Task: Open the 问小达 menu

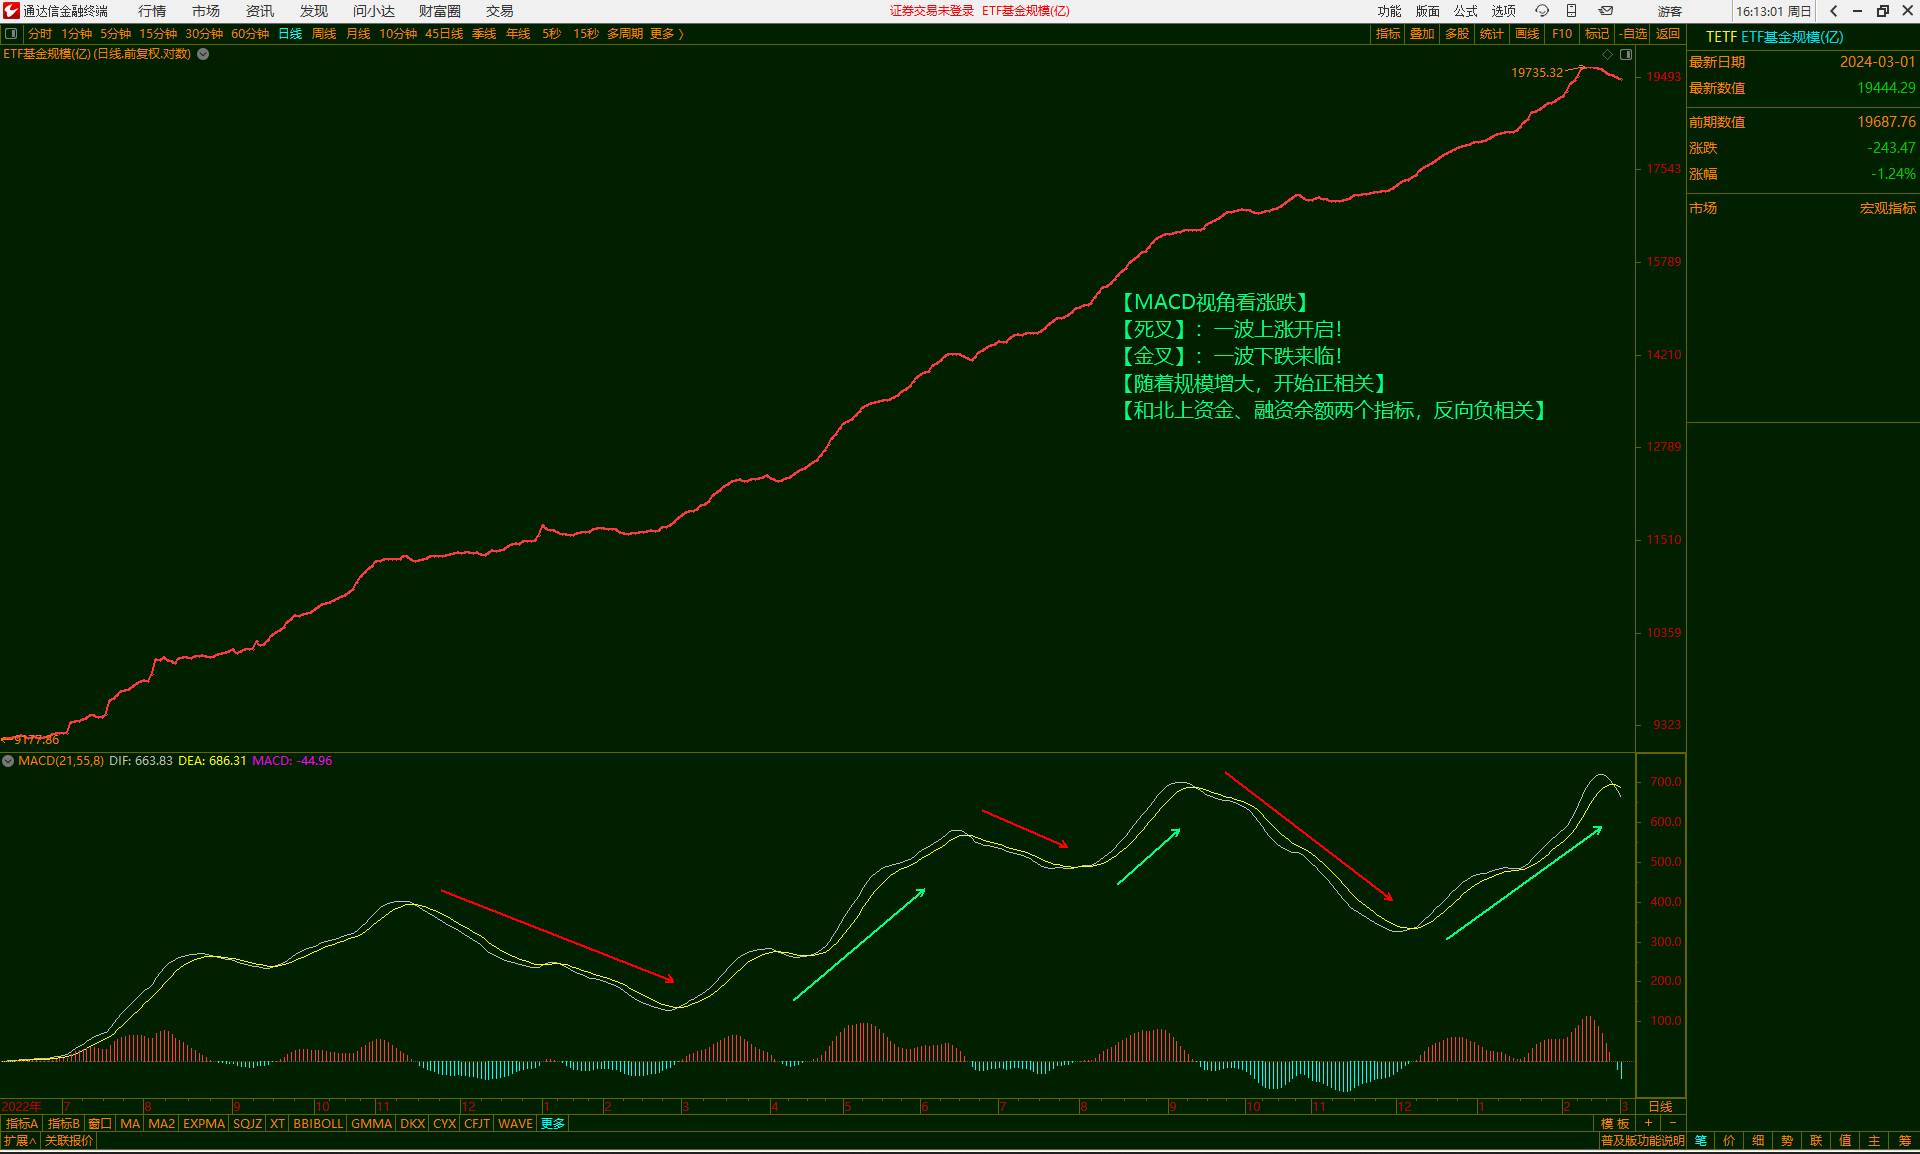Action: [374, 11]
